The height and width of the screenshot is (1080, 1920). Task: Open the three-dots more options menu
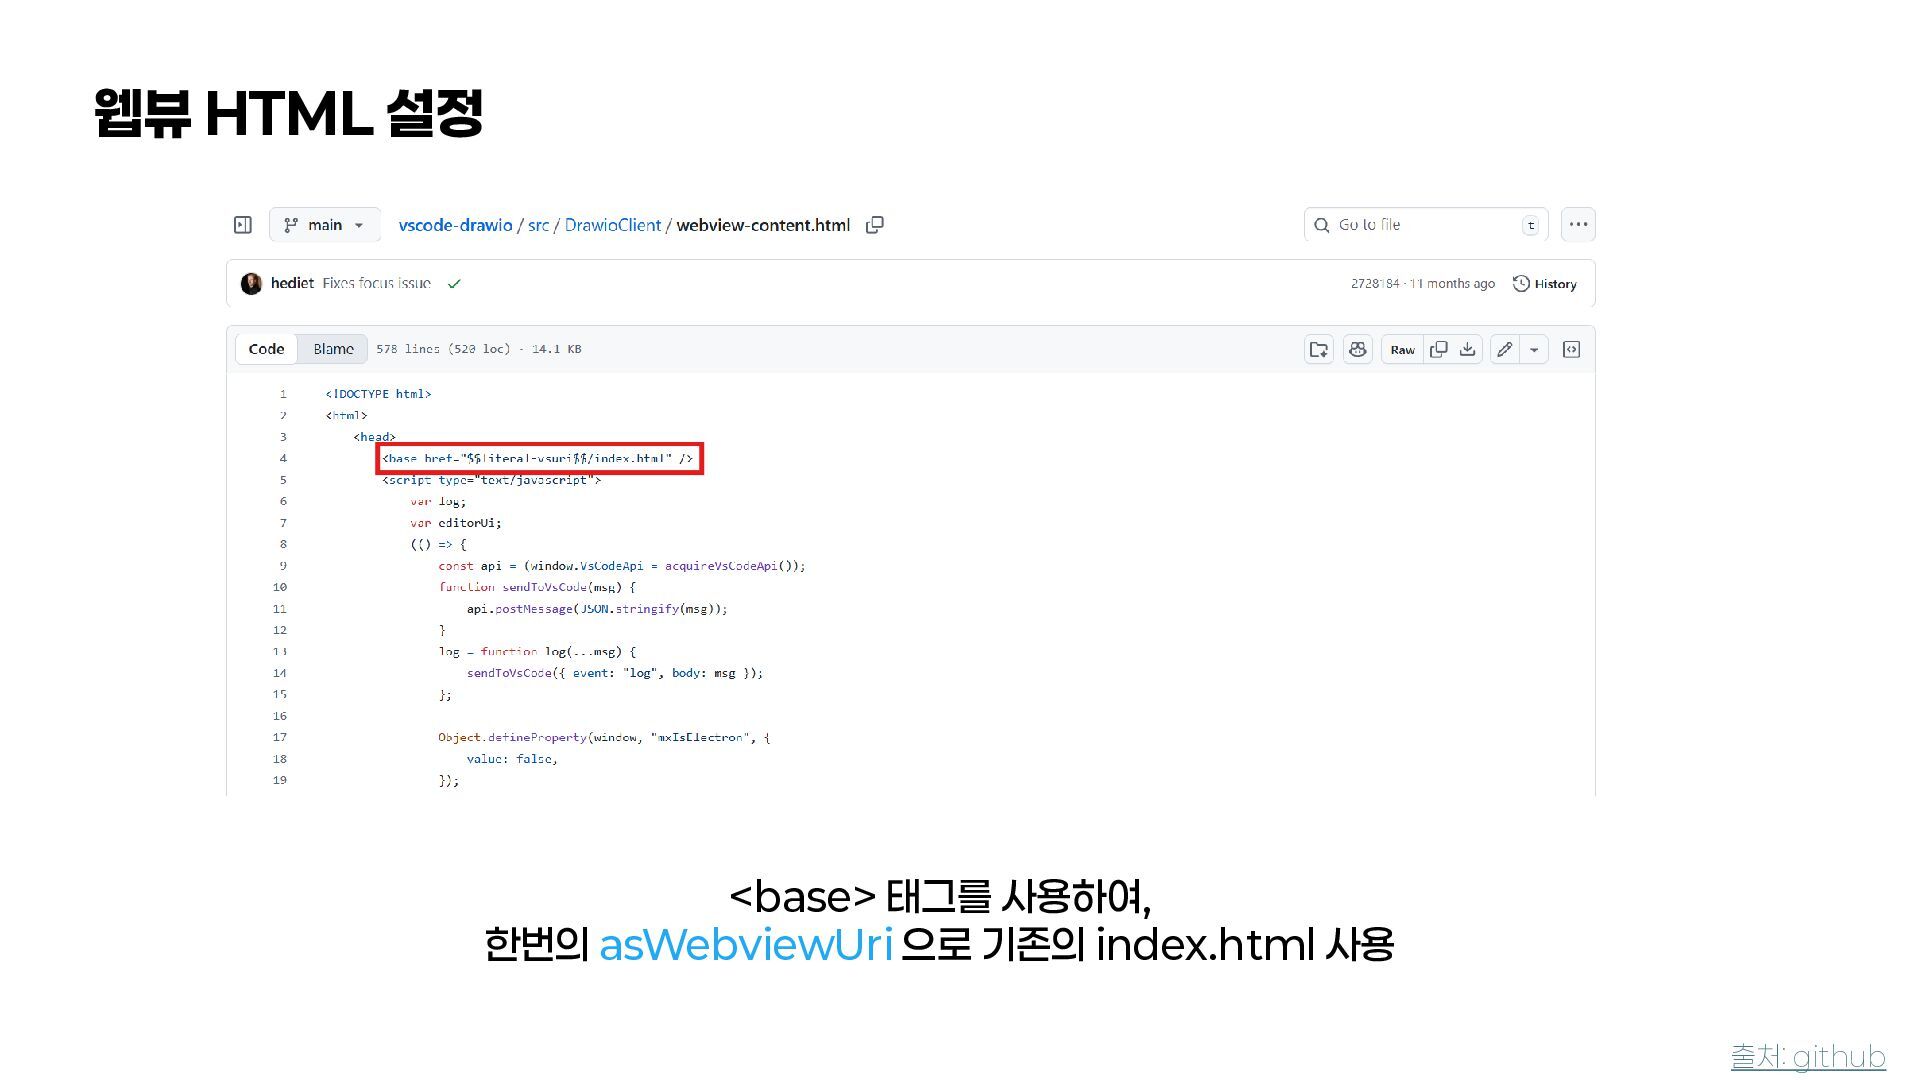[x=1578, y=225]
